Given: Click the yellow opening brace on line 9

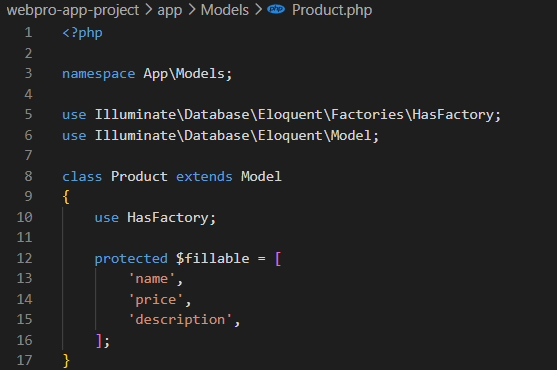Looking at the screenshot, I should click(x=66, y=197).
